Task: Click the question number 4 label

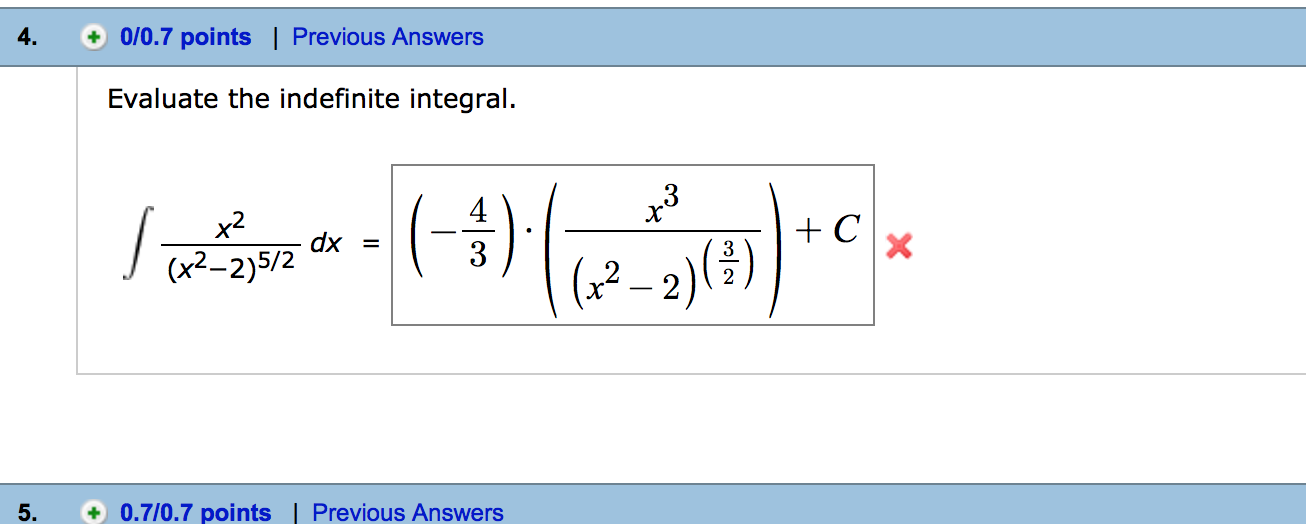Action: coord(29,38)
